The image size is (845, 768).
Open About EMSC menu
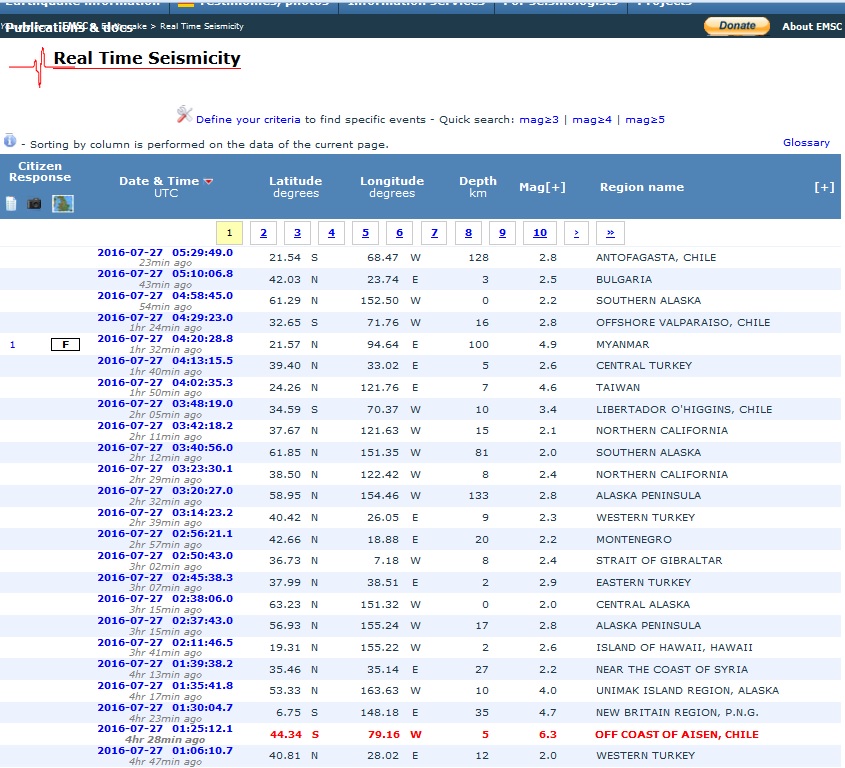pos(812,26)
